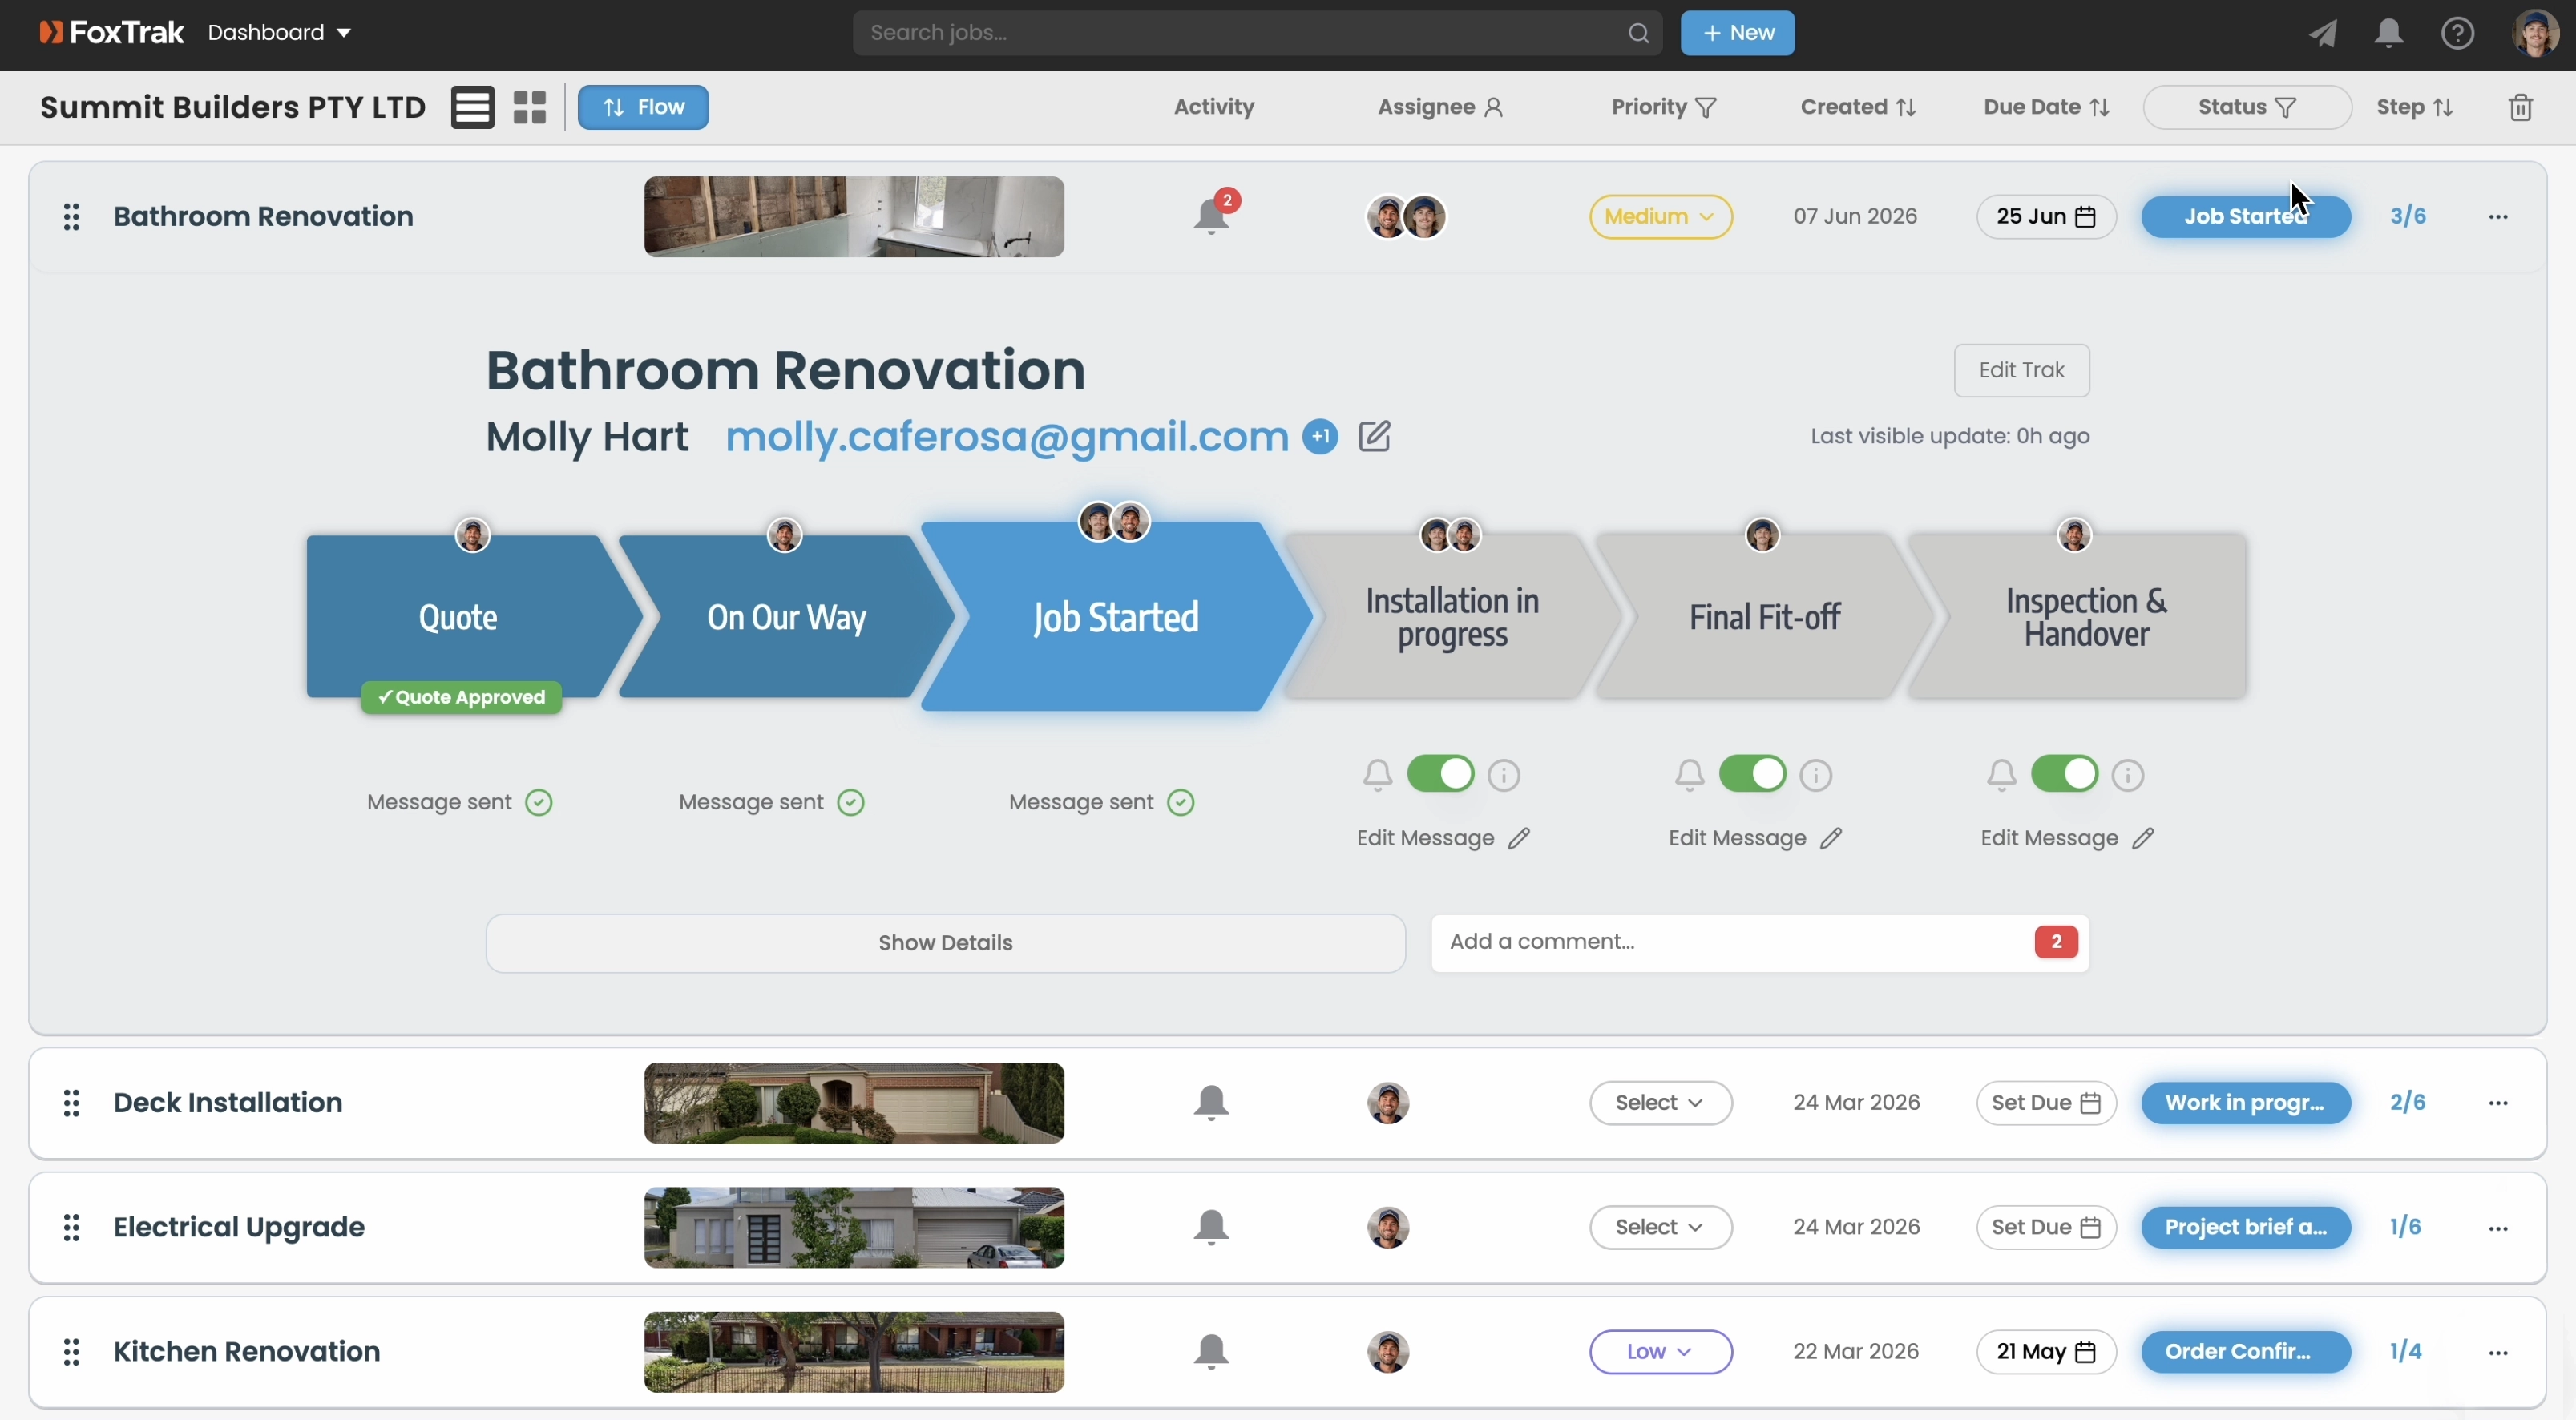Click bell icon under Installation in progress
The image size is (2576, 1420).
pyautogui.click(x=1377, y=775)
